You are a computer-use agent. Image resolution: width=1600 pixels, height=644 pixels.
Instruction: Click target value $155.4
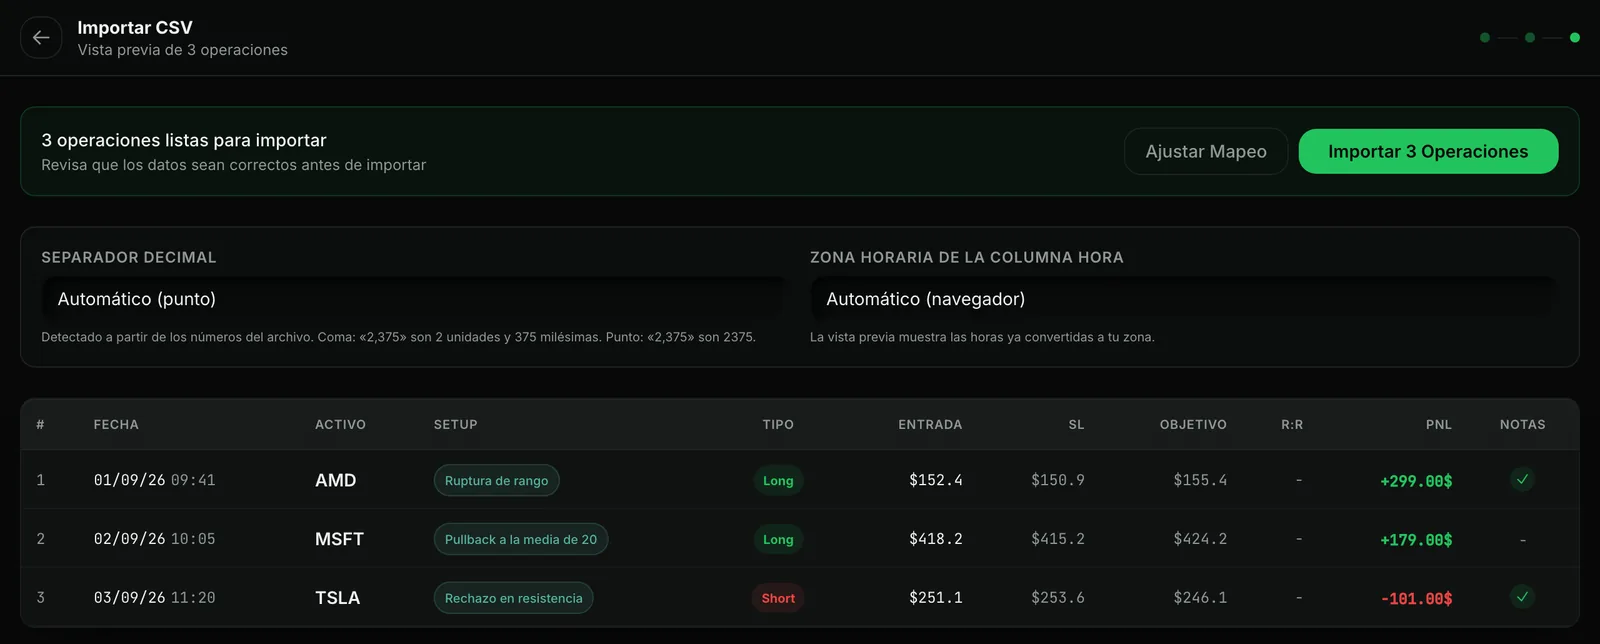point(1200,481)
